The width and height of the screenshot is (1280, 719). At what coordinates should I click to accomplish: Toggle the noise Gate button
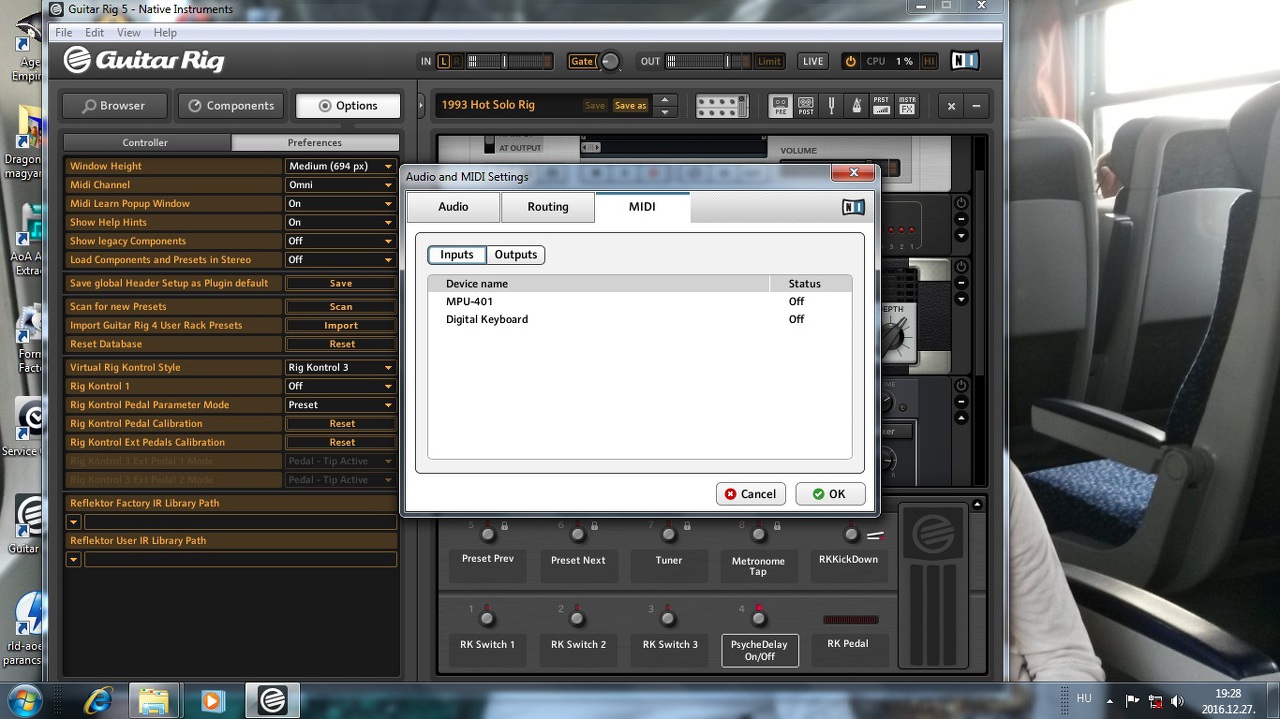pos(581,61)
